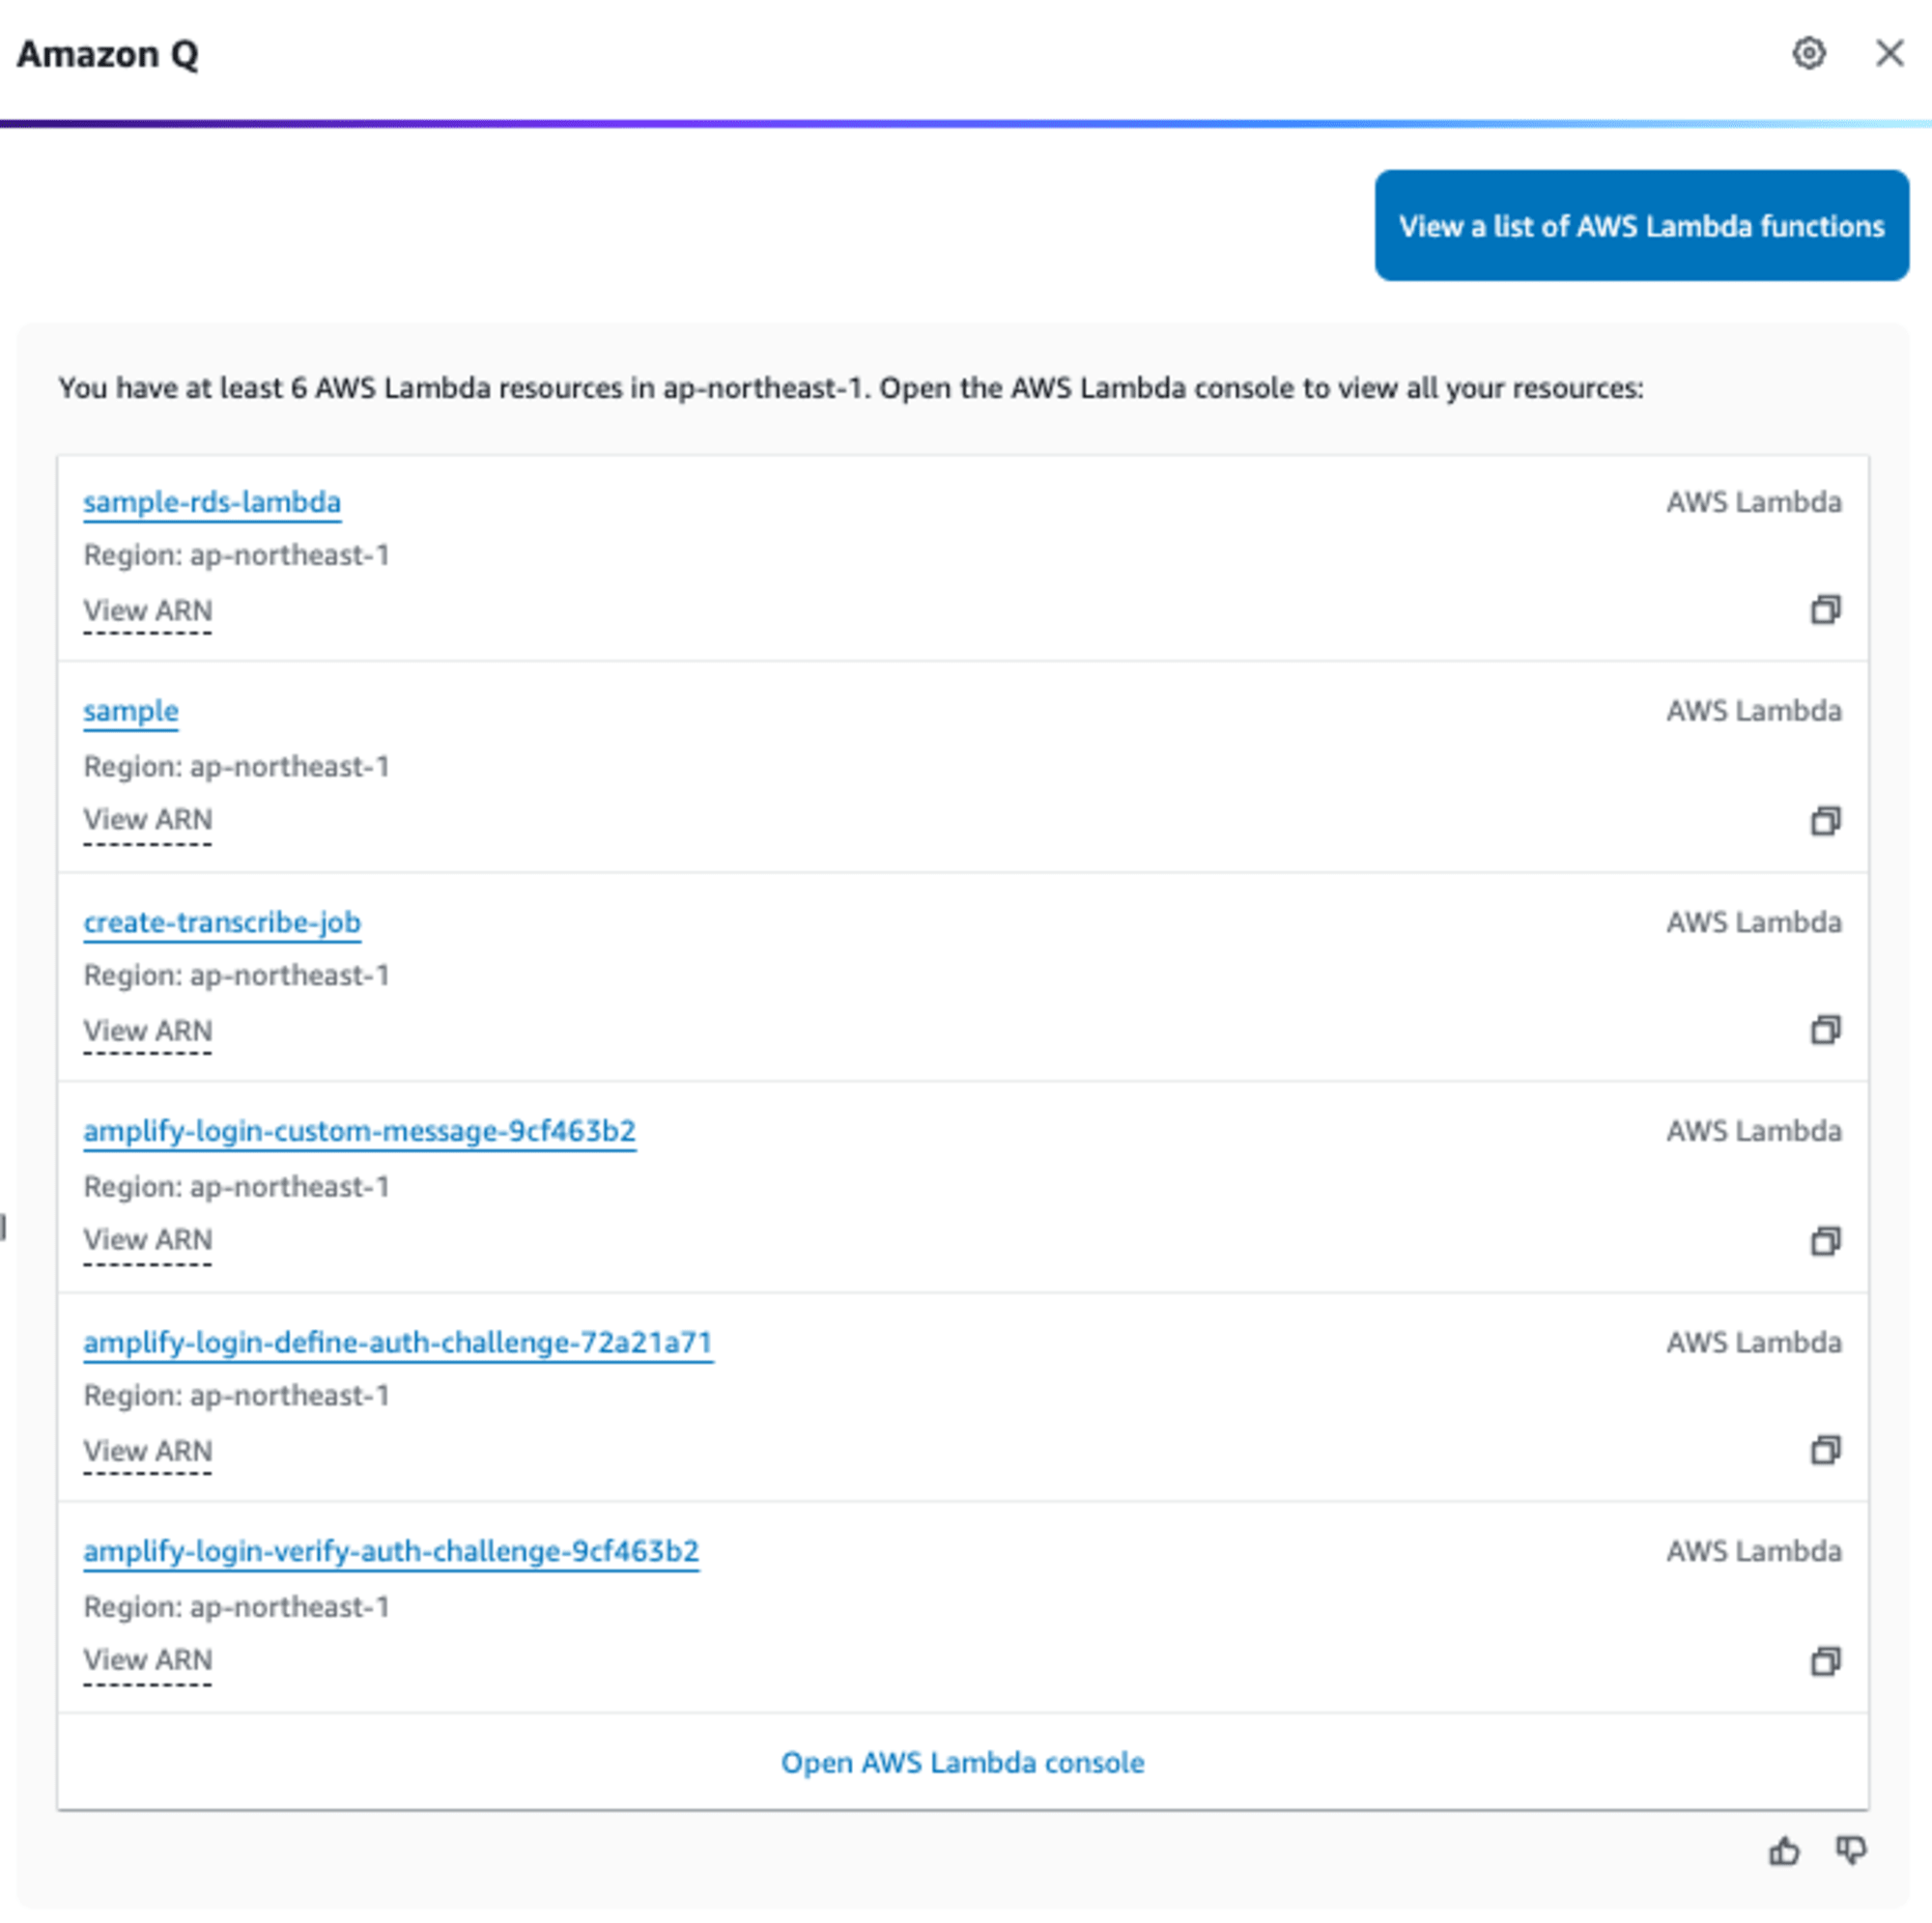Copy ARN for amplify-login-custom-message-9cf463b2
This screenshot has height=1923, width=1932.
pos(1825,1240)
